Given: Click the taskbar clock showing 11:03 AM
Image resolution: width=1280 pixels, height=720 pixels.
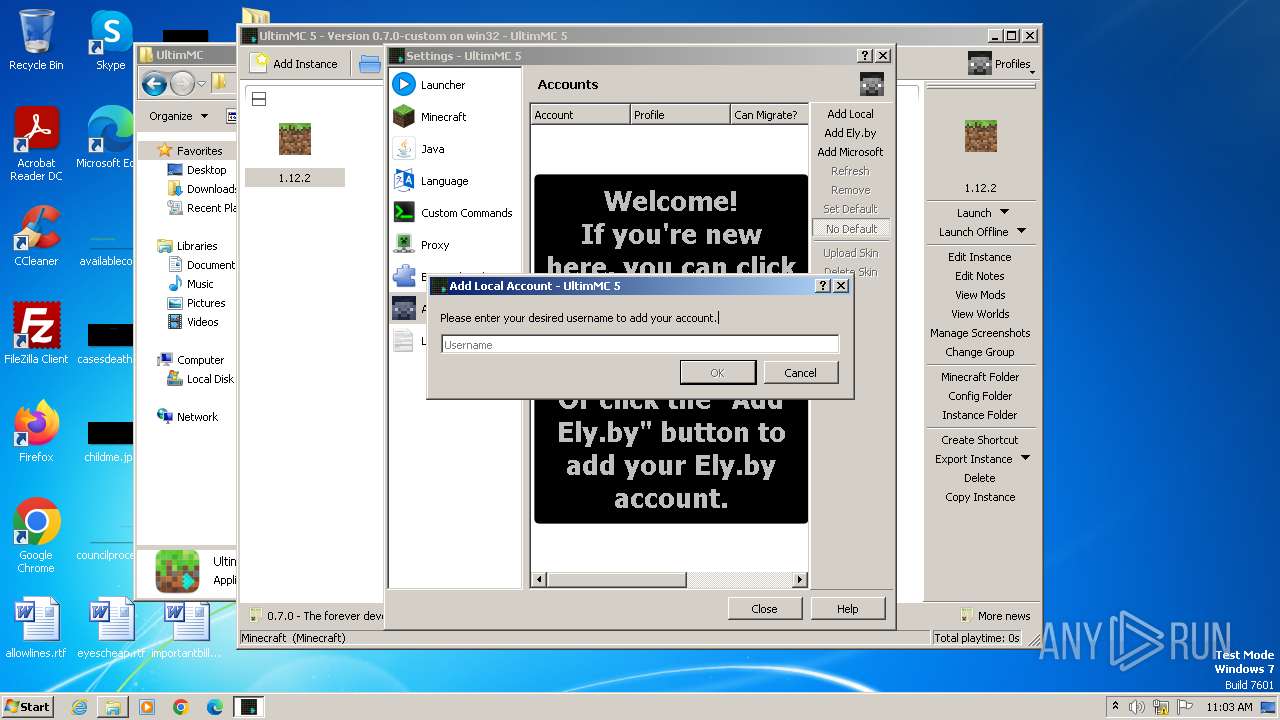Looking at the screenshot, I should (1229, 707).
